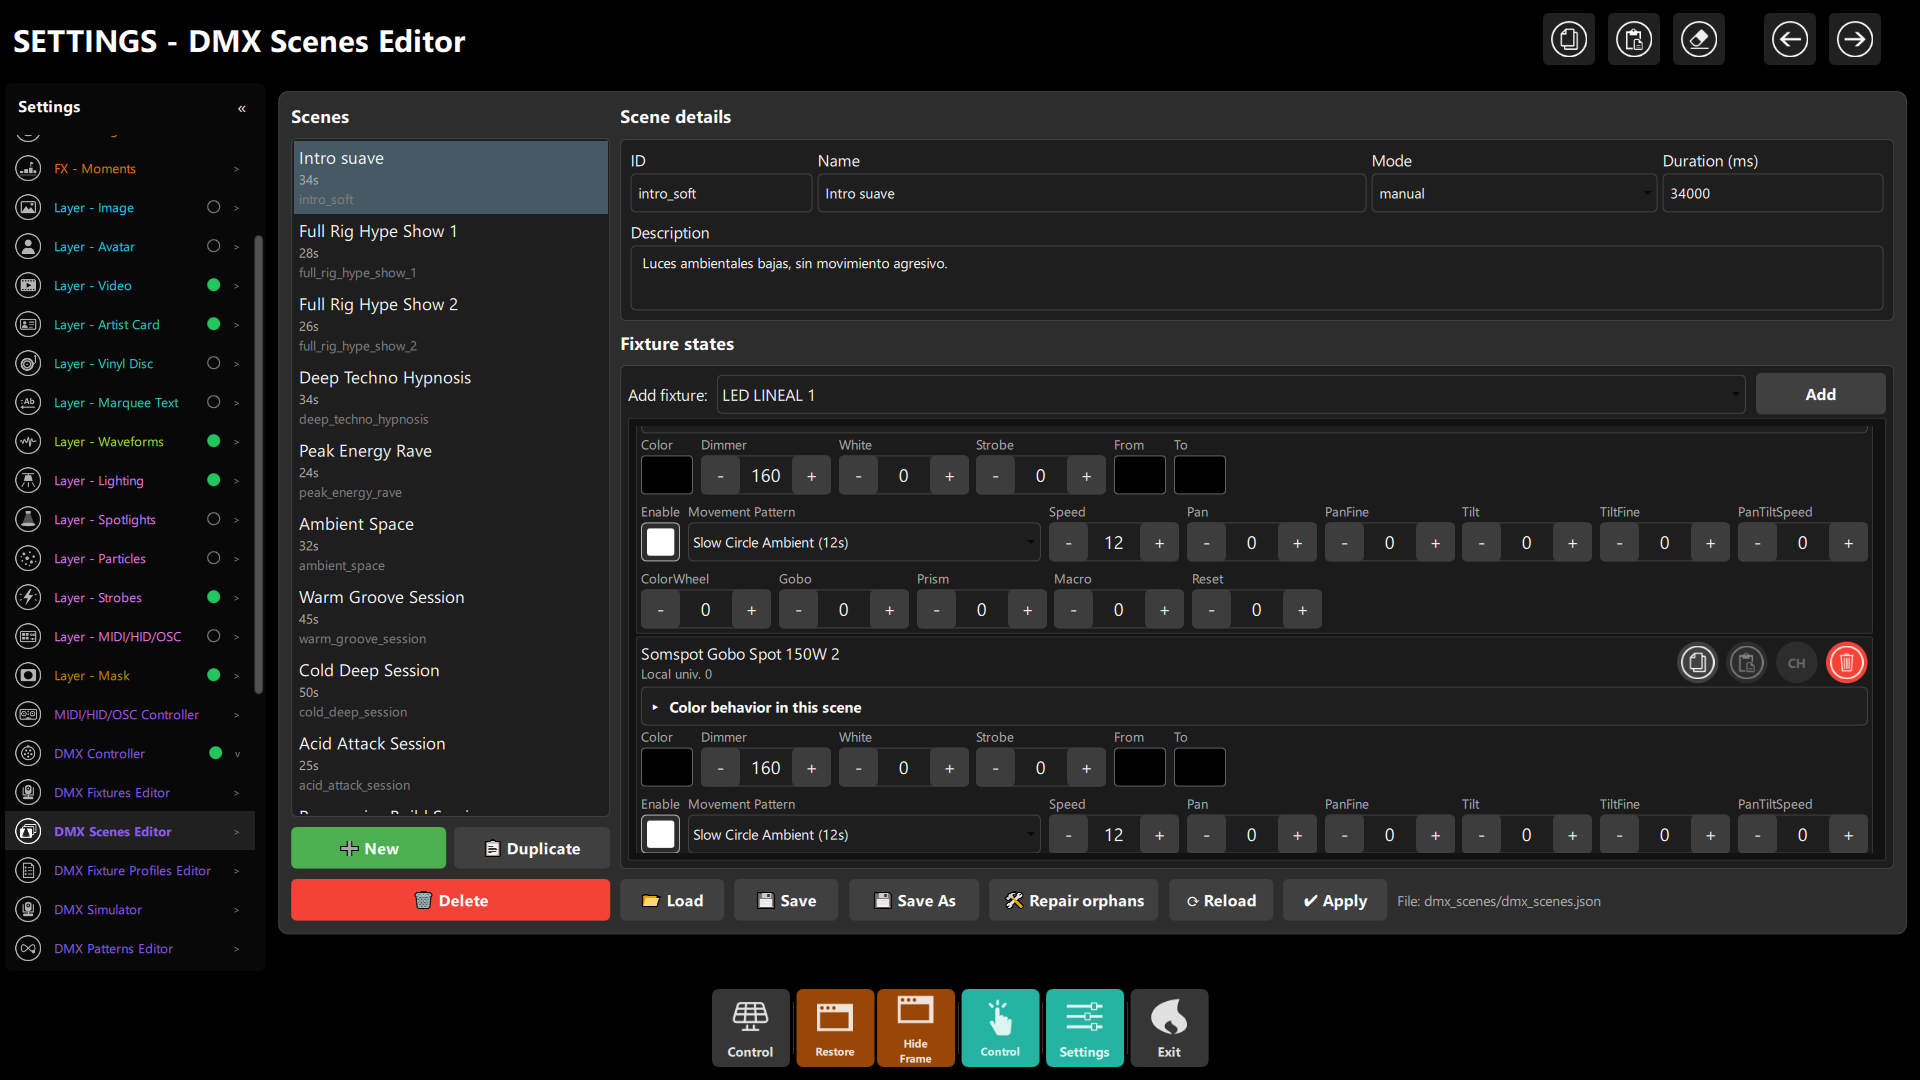This screenshot has width=1920, height=1080.
Task: Click the DMX Simulator sidebar icon
Action: [29, 910]
